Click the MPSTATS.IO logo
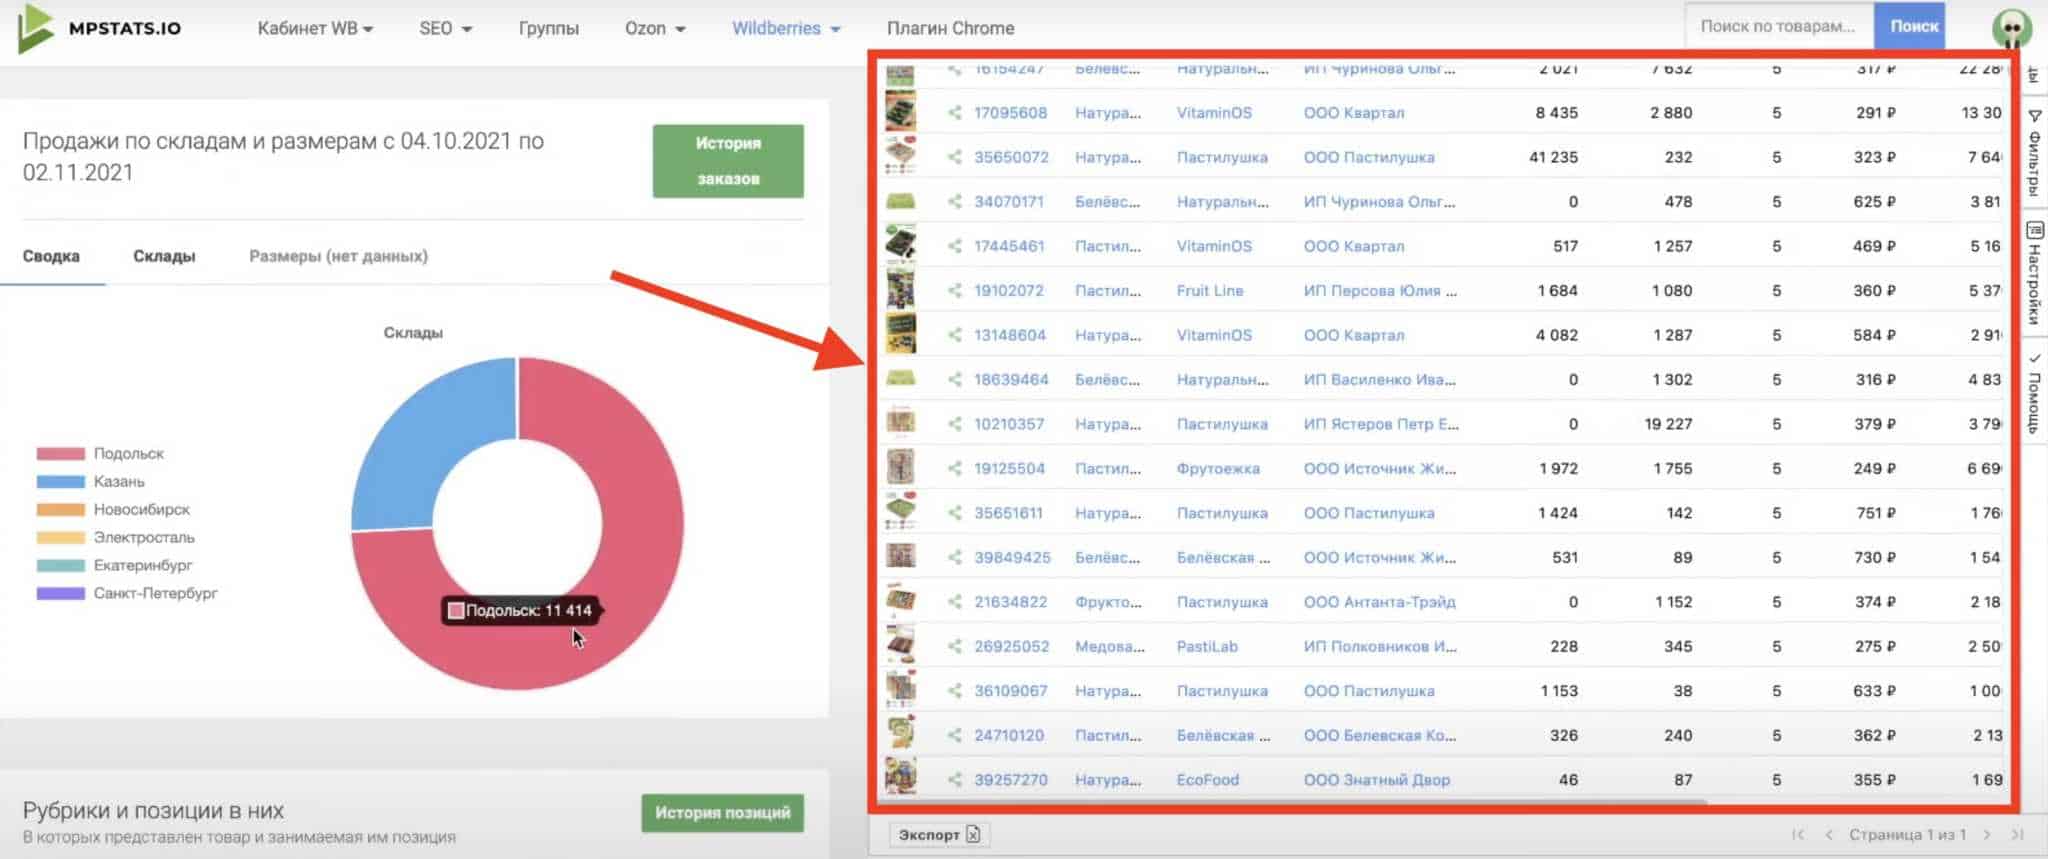This screenshot has width=2048, height=859. [x=99, y=28]
